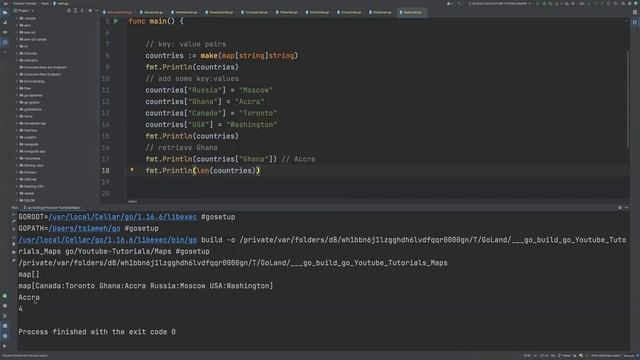
Task: Click the "Toronto" string on line 13
Action: (258, 113)
